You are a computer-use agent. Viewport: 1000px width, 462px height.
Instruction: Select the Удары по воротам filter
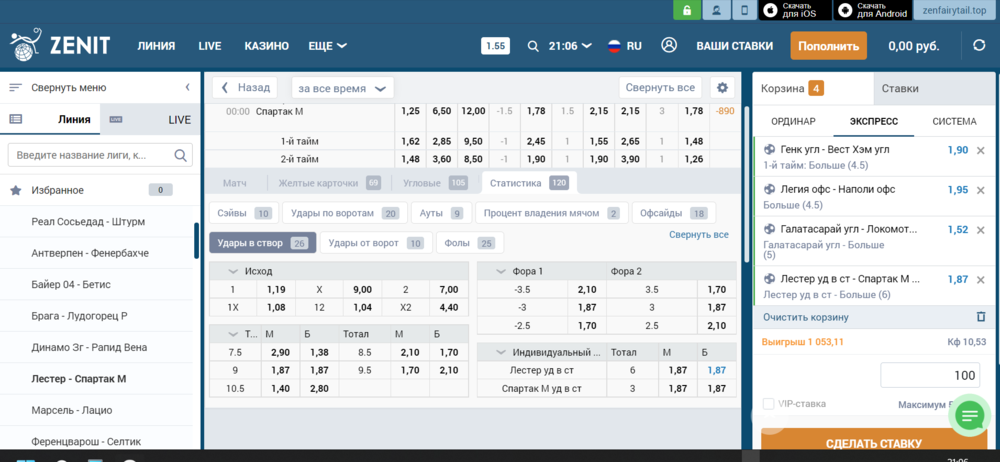click(344, 213)
